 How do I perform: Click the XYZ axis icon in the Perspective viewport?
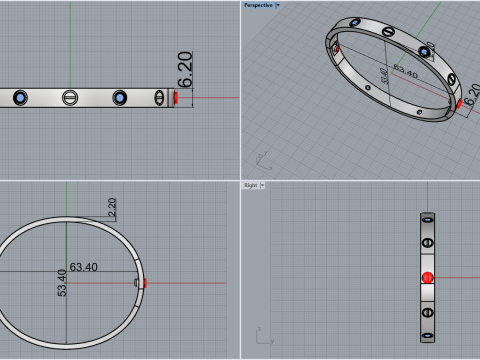pyautogui.click(x=264, y=161)
